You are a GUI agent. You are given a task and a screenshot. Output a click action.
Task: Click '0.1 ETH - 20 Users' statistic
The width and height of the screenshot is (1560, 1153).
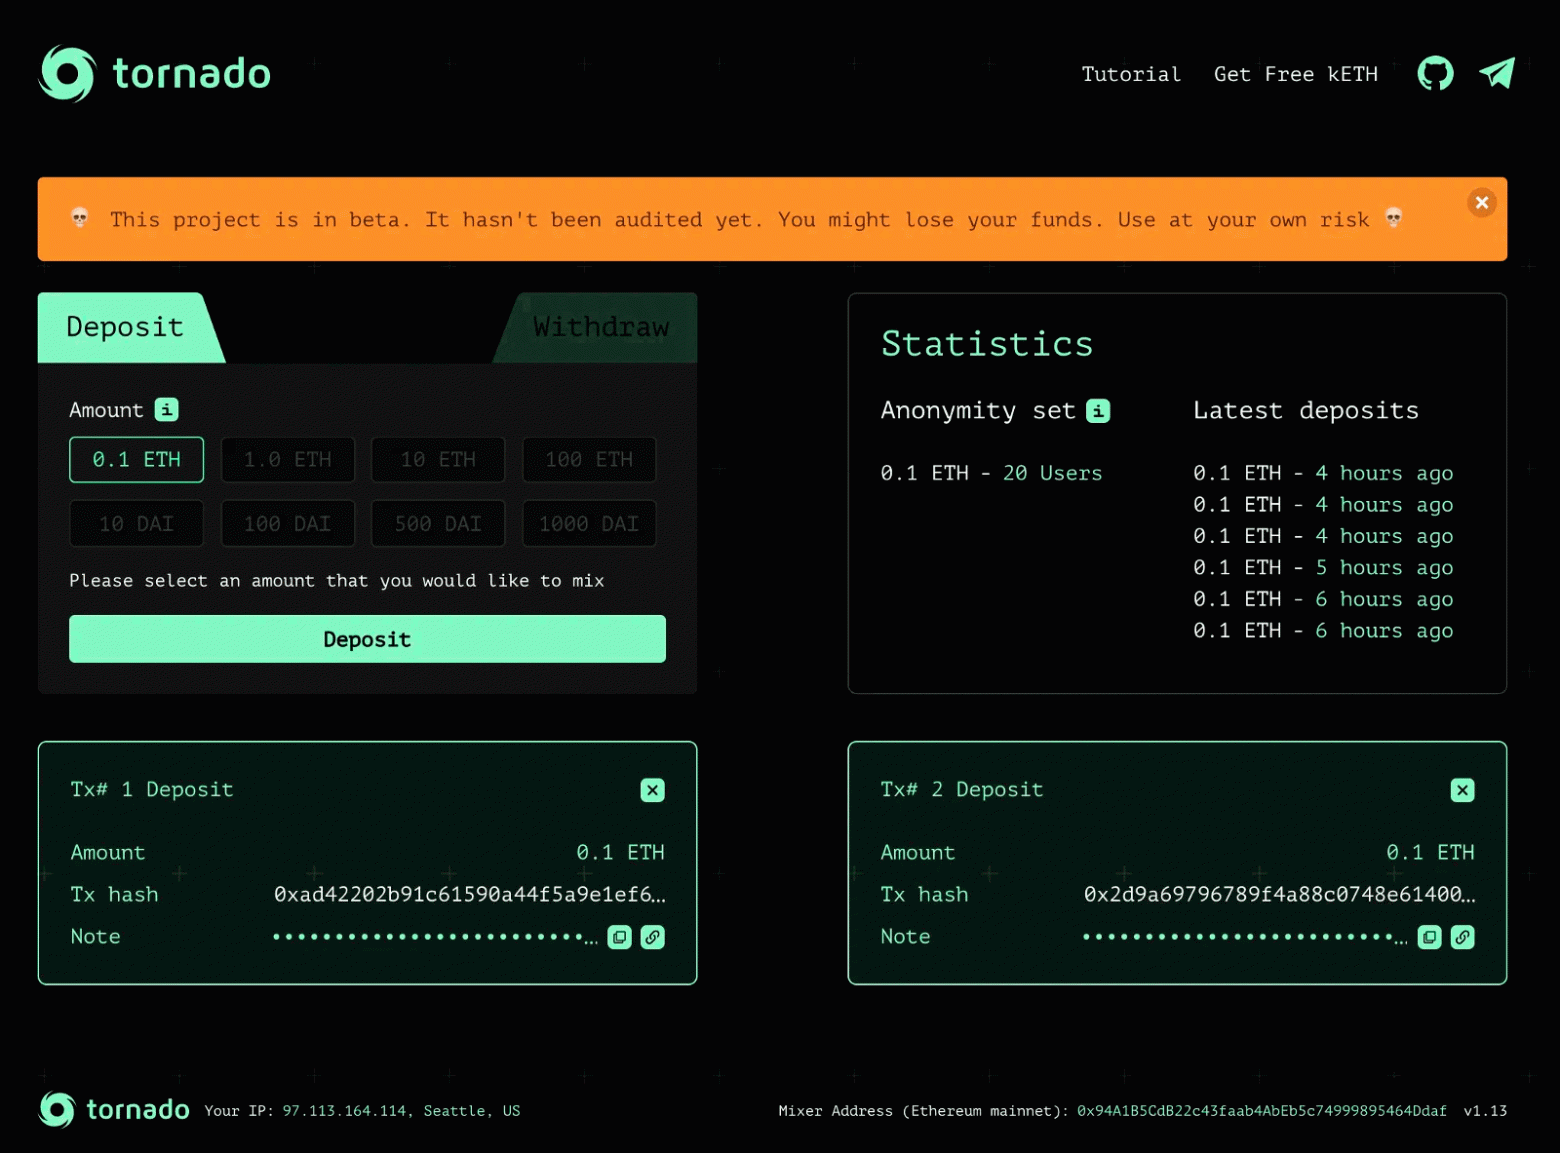991,473
